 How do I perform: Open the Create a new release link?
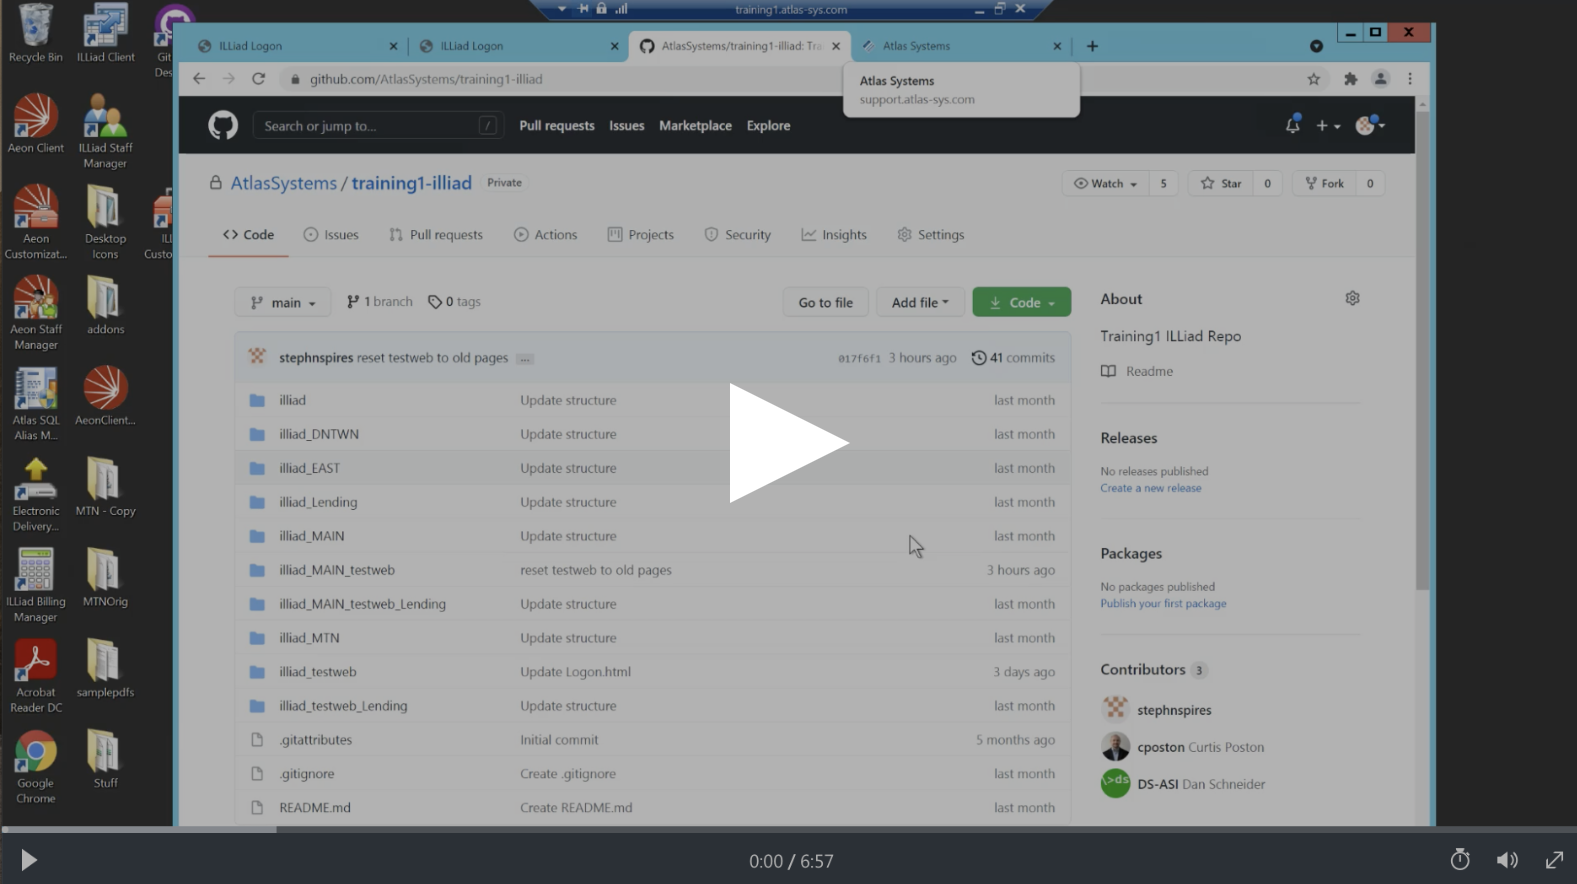point(1150,489)
